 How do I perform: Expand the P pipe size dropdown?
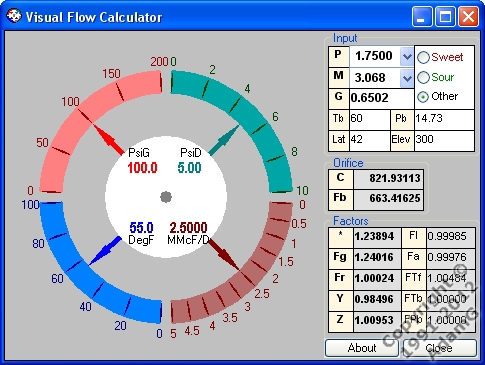[x=407, y=57]
